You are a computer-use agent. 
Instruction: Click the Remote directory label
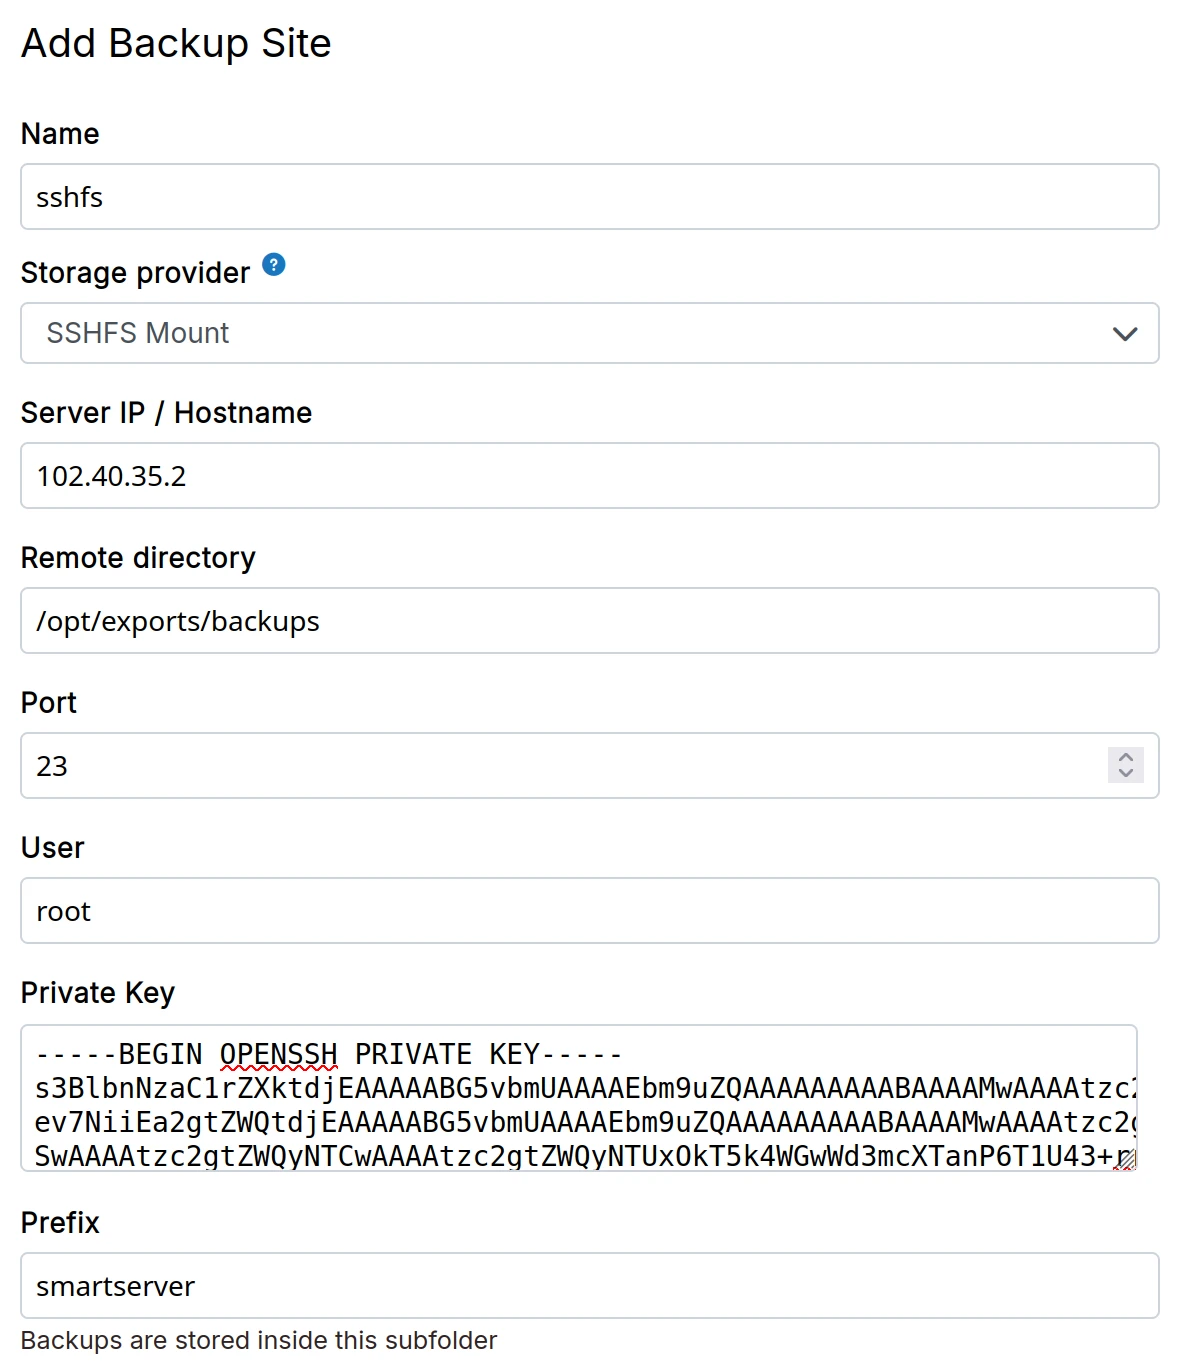click(x=138, y=558)
